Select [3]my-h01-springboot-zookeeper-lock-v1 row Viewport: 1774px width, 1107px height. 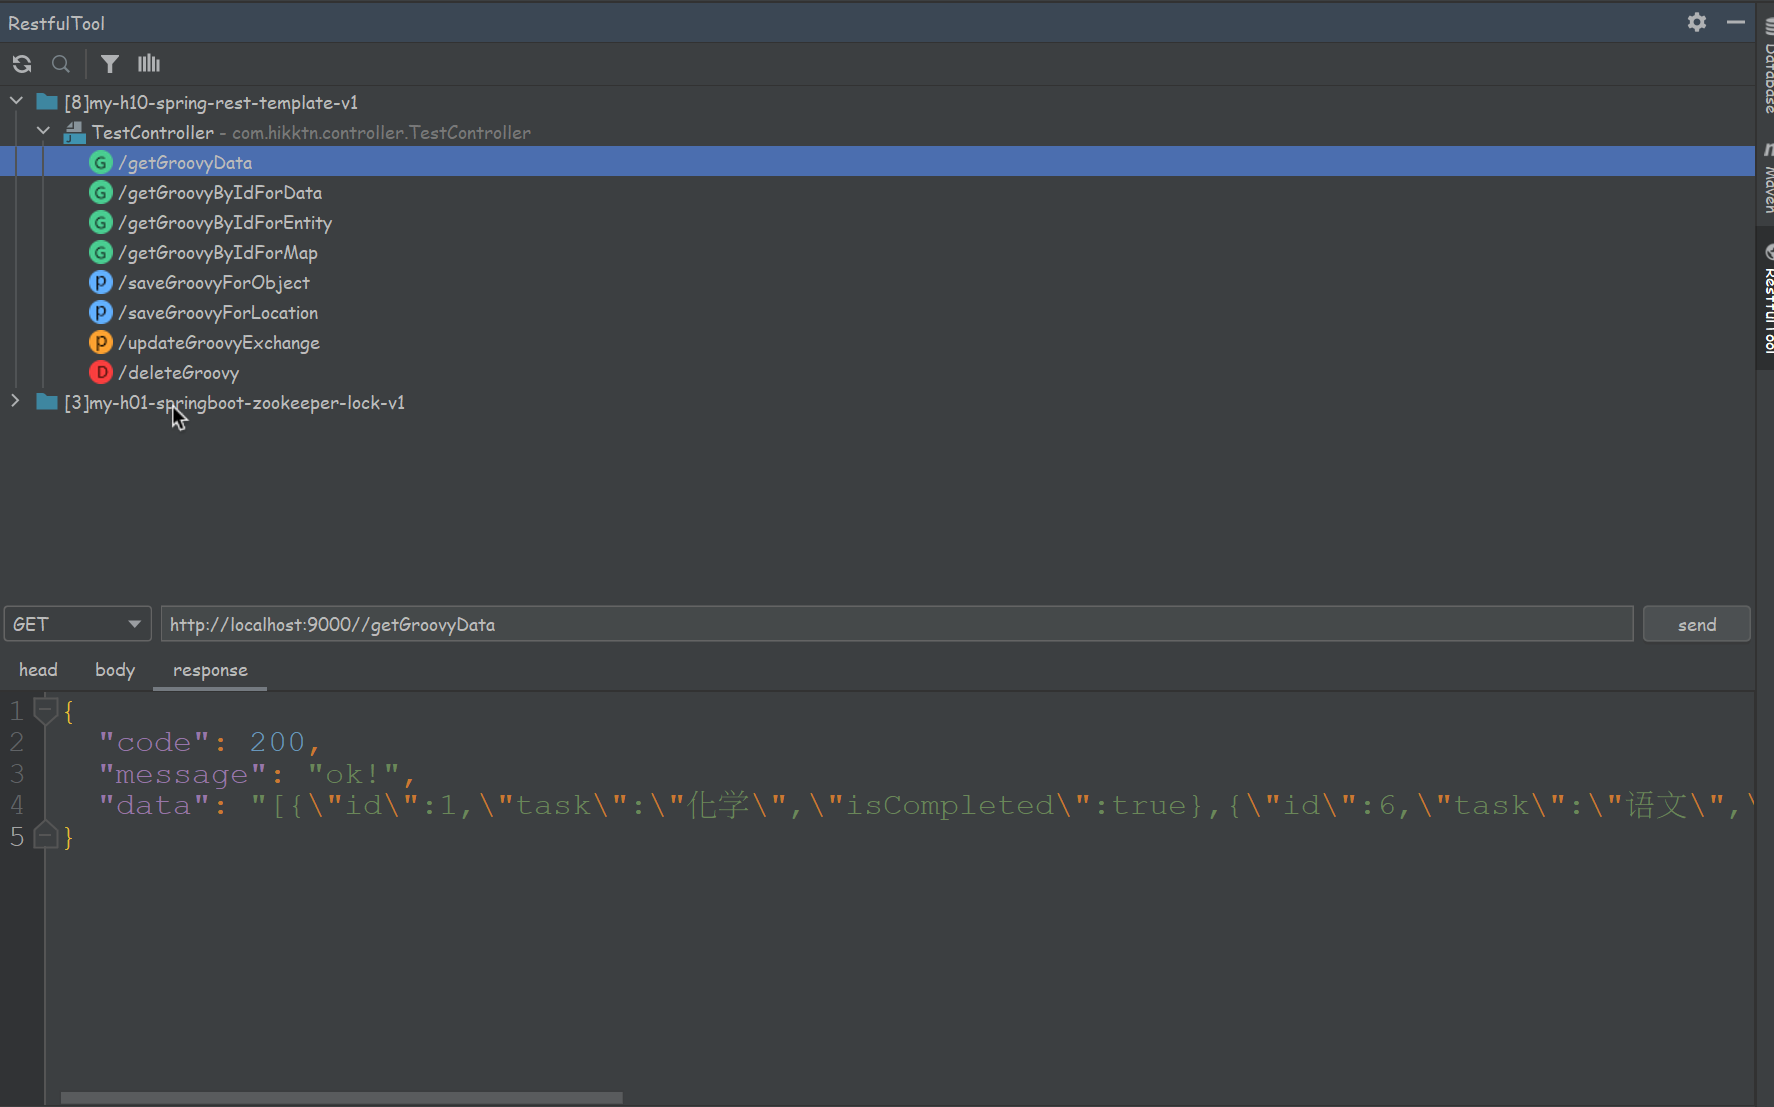[877, 402]
